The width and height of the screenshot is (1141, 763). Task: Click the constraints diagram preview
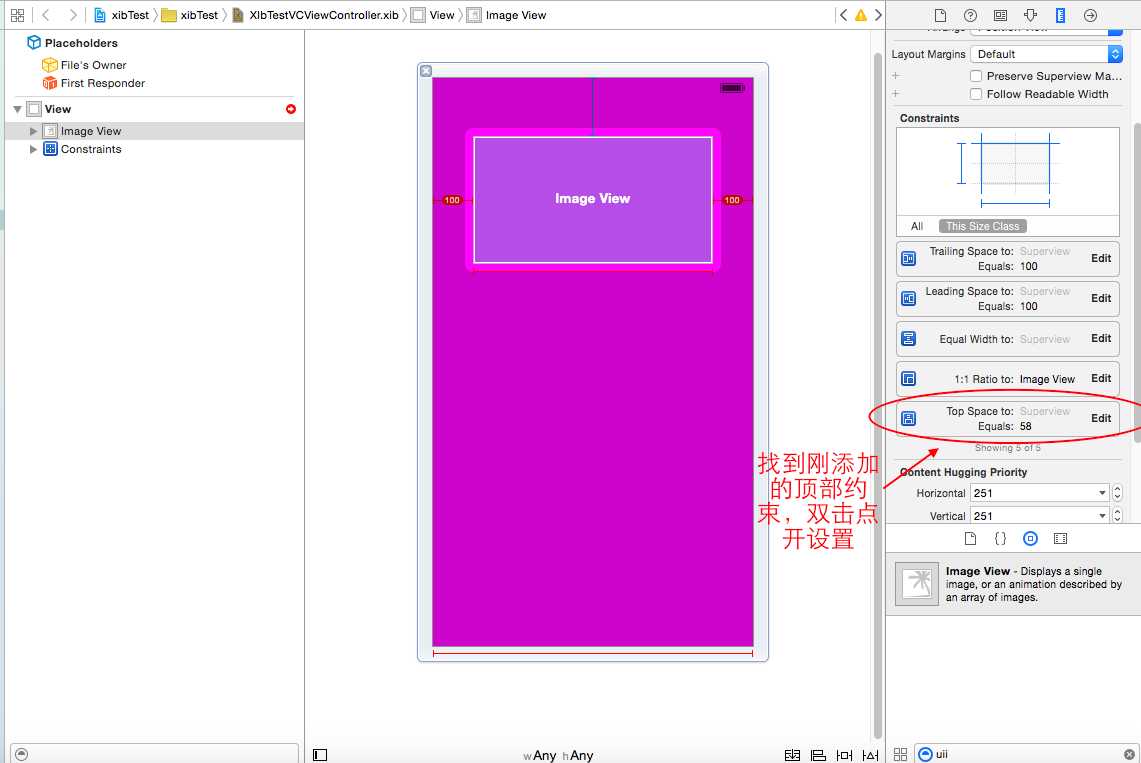point(1008,171)
